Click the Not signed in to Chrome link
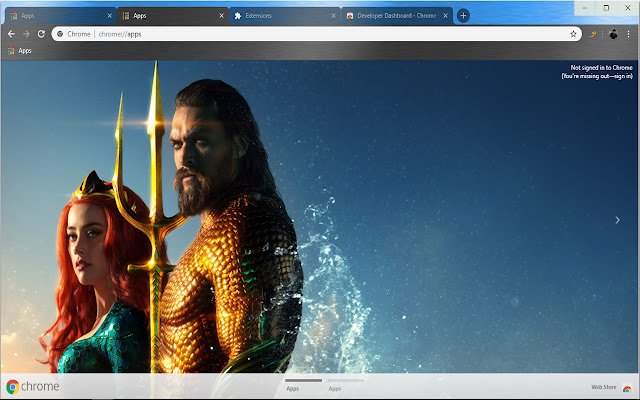The height and width of the screenshot is (400, 640). click(x=597, y=72)
